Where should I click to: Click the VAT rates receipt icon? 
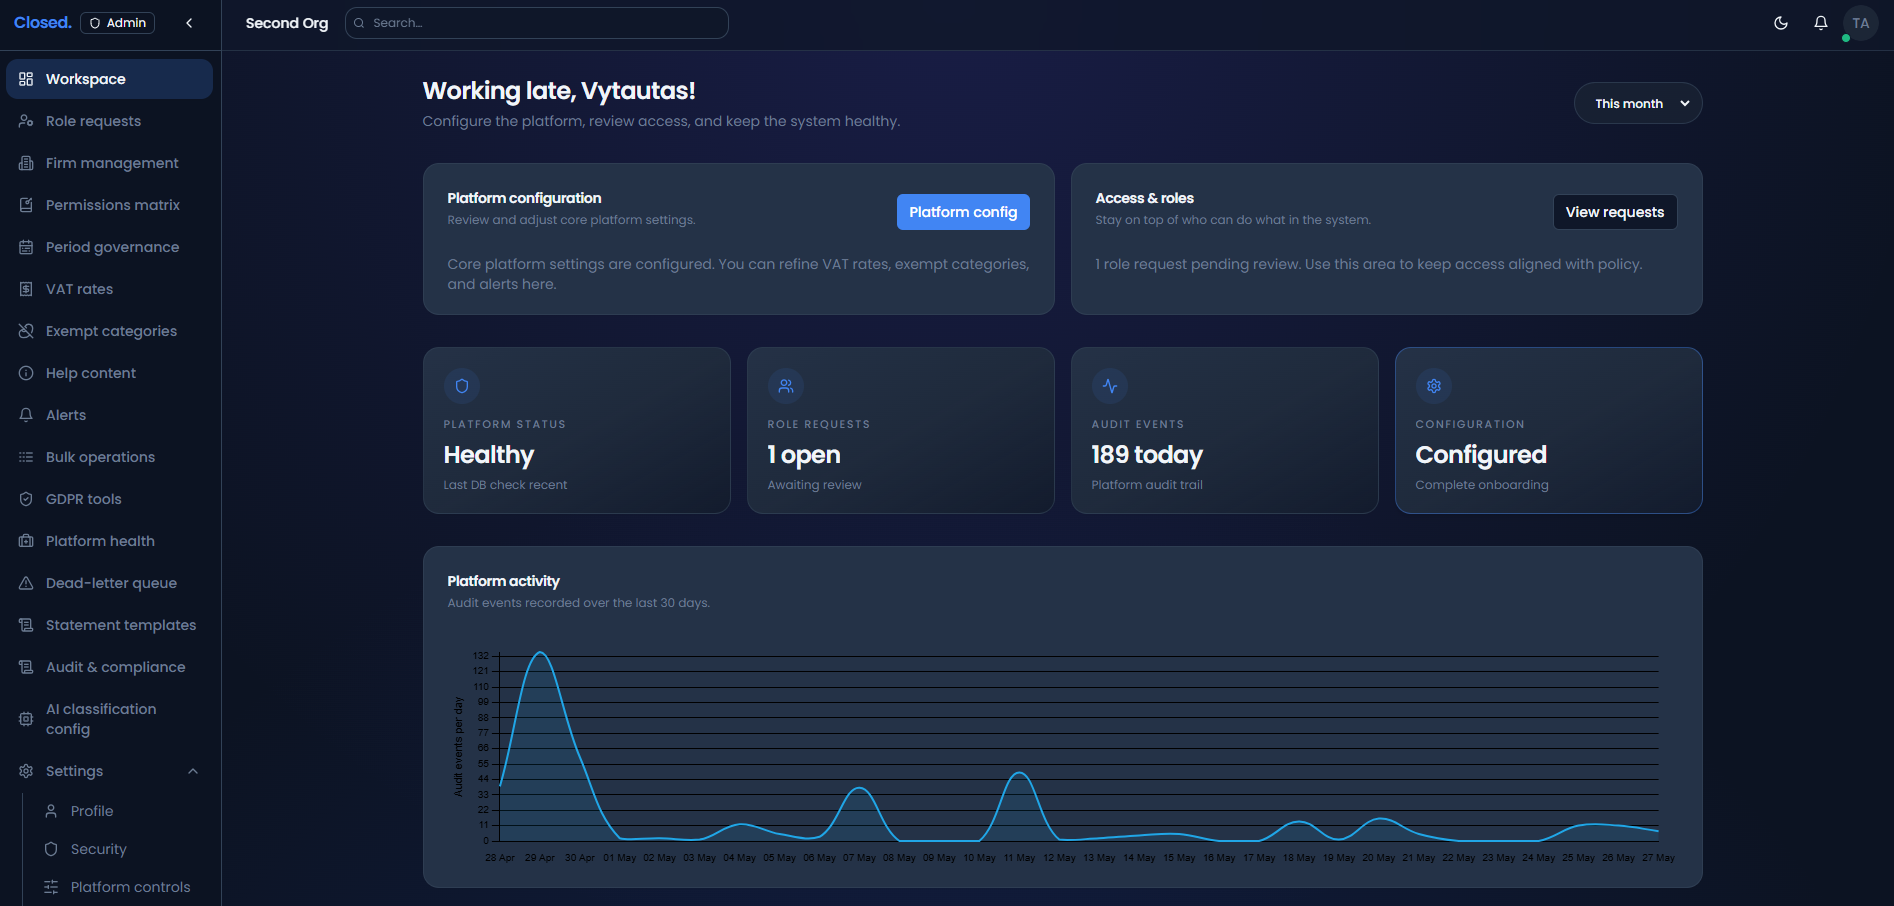pyautogui.click(x=26, y=289)
